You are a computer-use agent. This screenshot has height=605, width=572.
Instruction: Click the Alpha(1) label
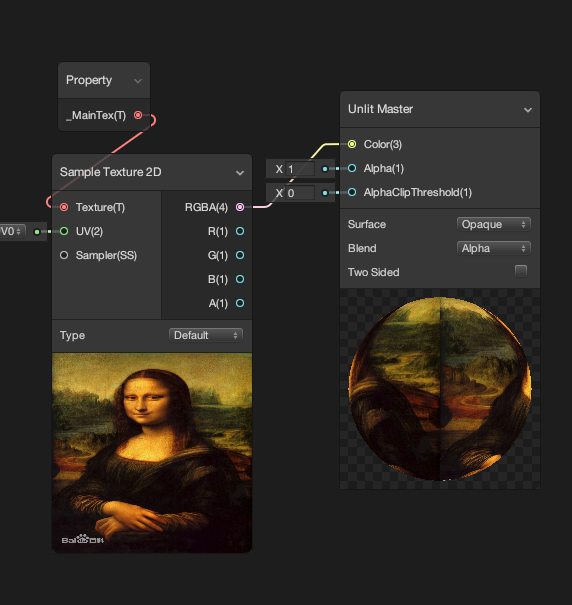(x=384, y=168)
